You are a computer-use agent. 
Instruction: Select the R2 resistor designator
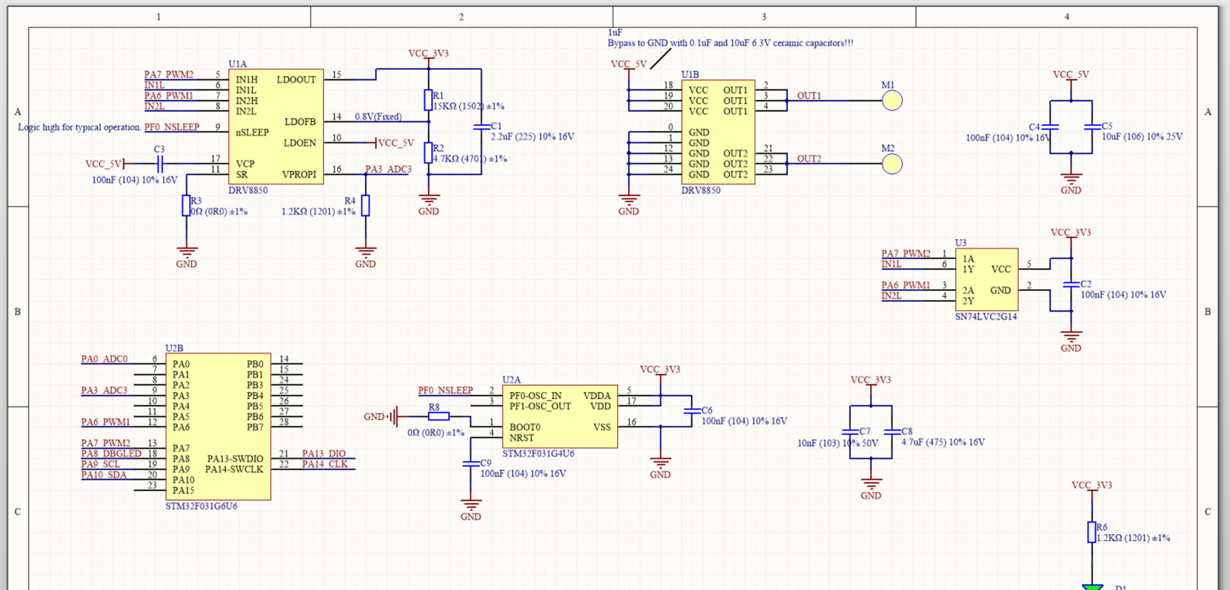click(x=438, y=147)
